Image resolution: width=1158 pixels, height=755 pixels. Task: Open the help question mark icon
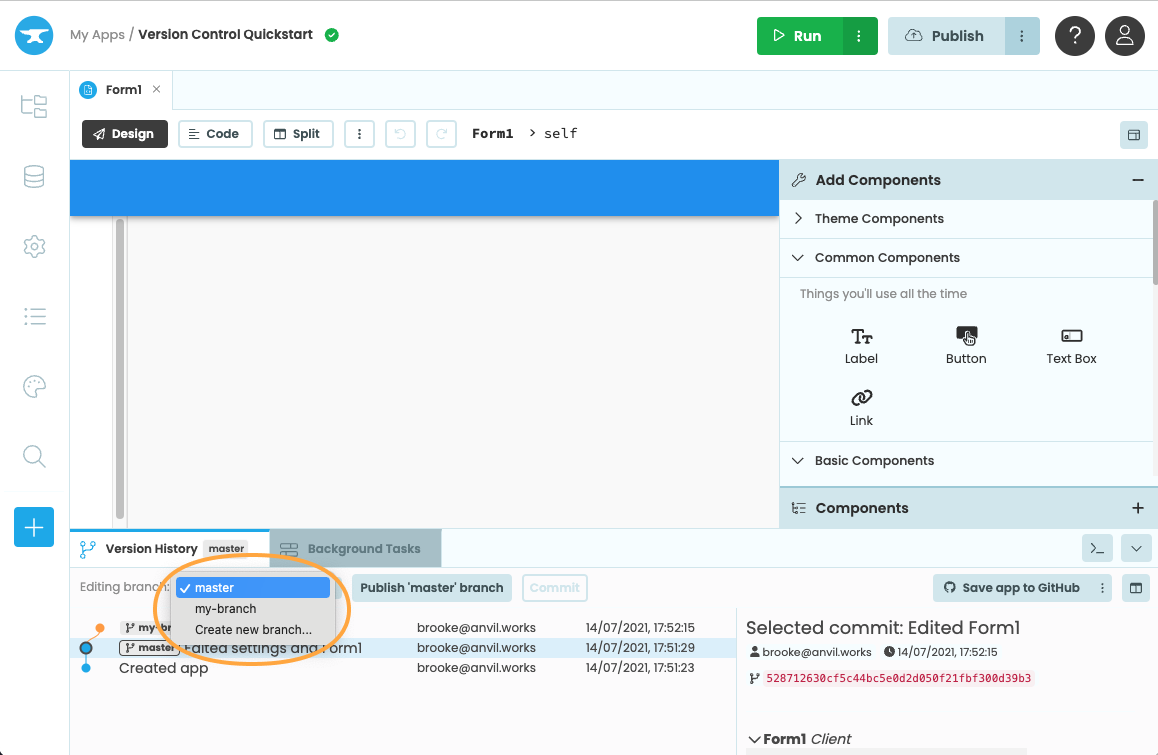pos(1074,36)
